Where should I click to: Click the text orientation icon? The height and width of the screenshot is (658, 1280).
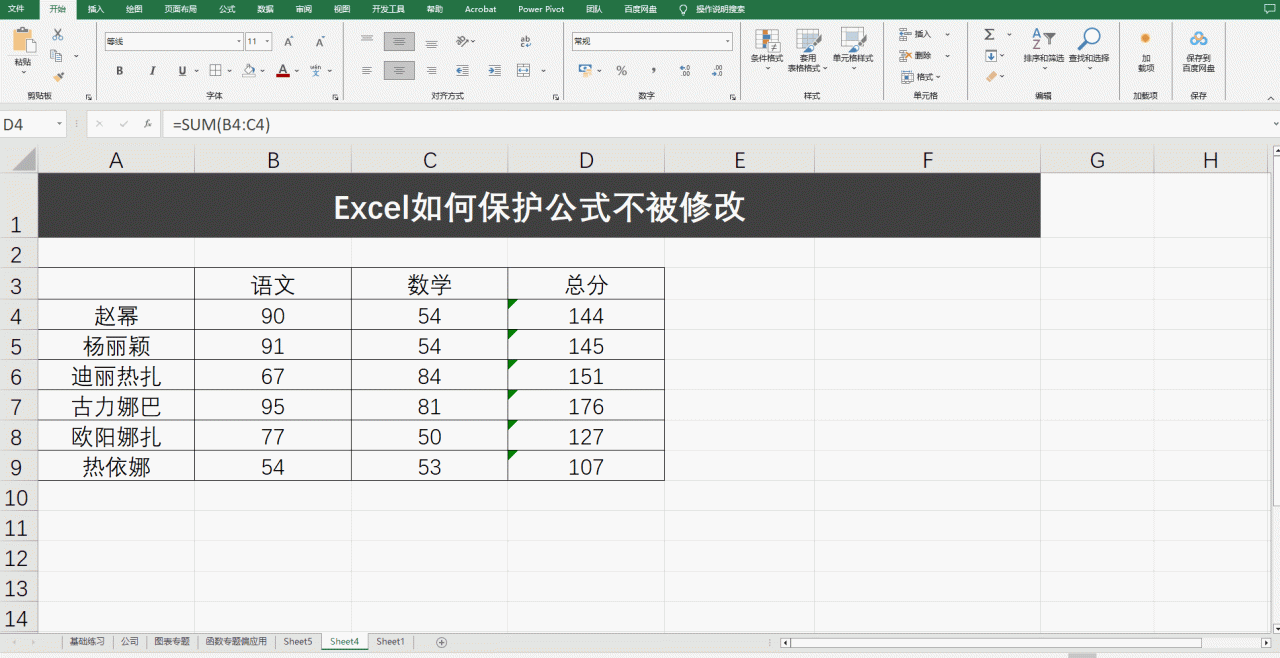point(462,42)
